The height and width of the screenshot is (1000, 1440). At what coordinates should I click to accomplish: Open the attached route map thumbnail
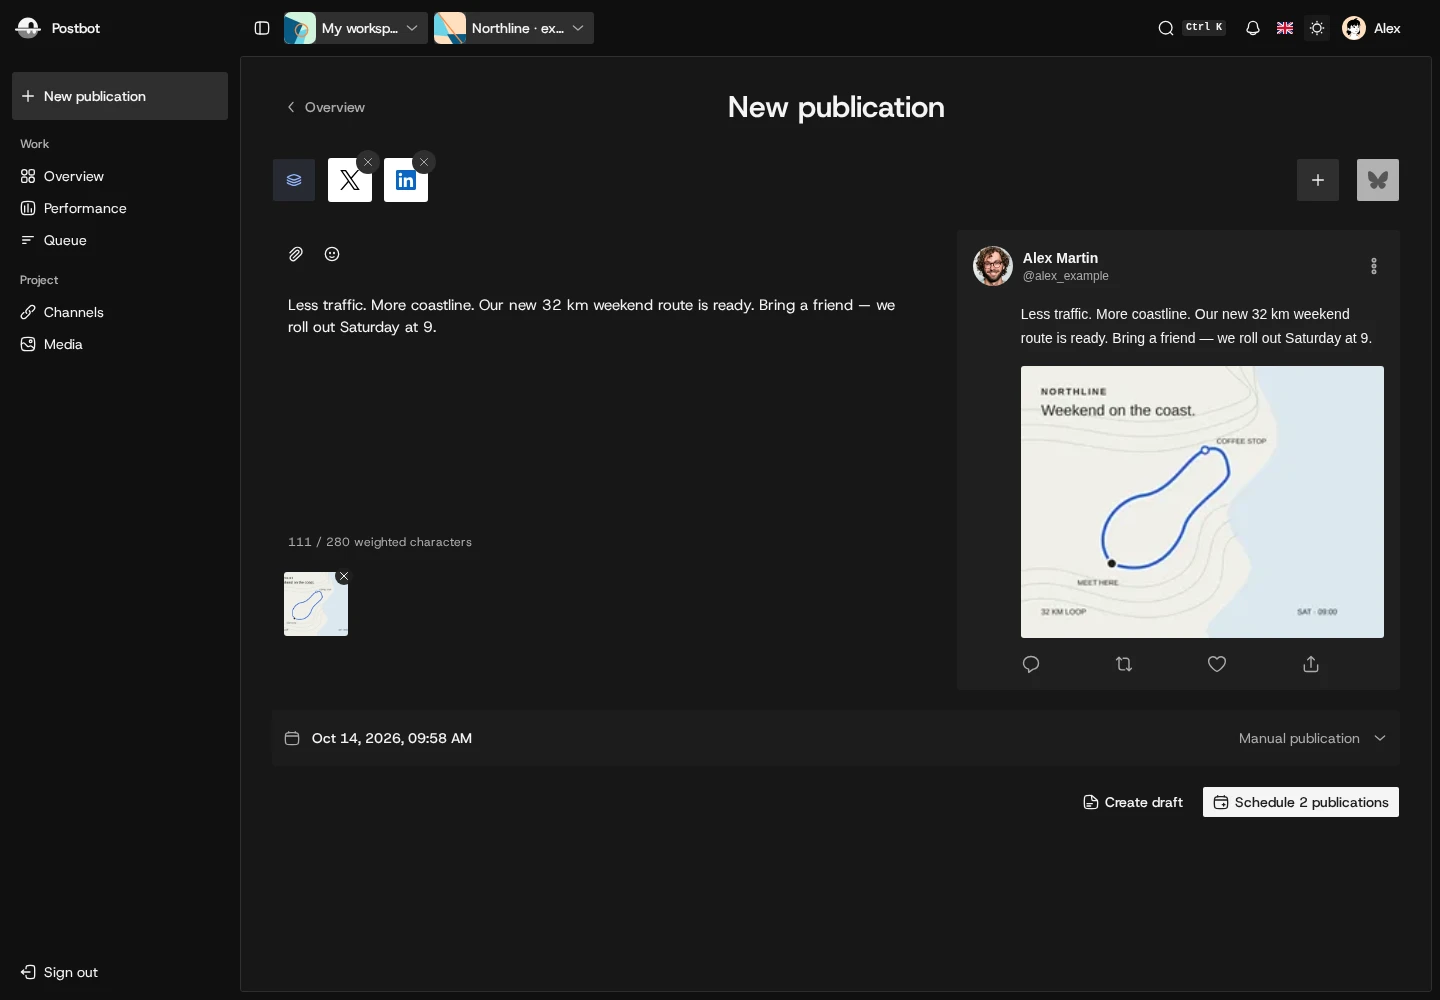click(316, 604)
